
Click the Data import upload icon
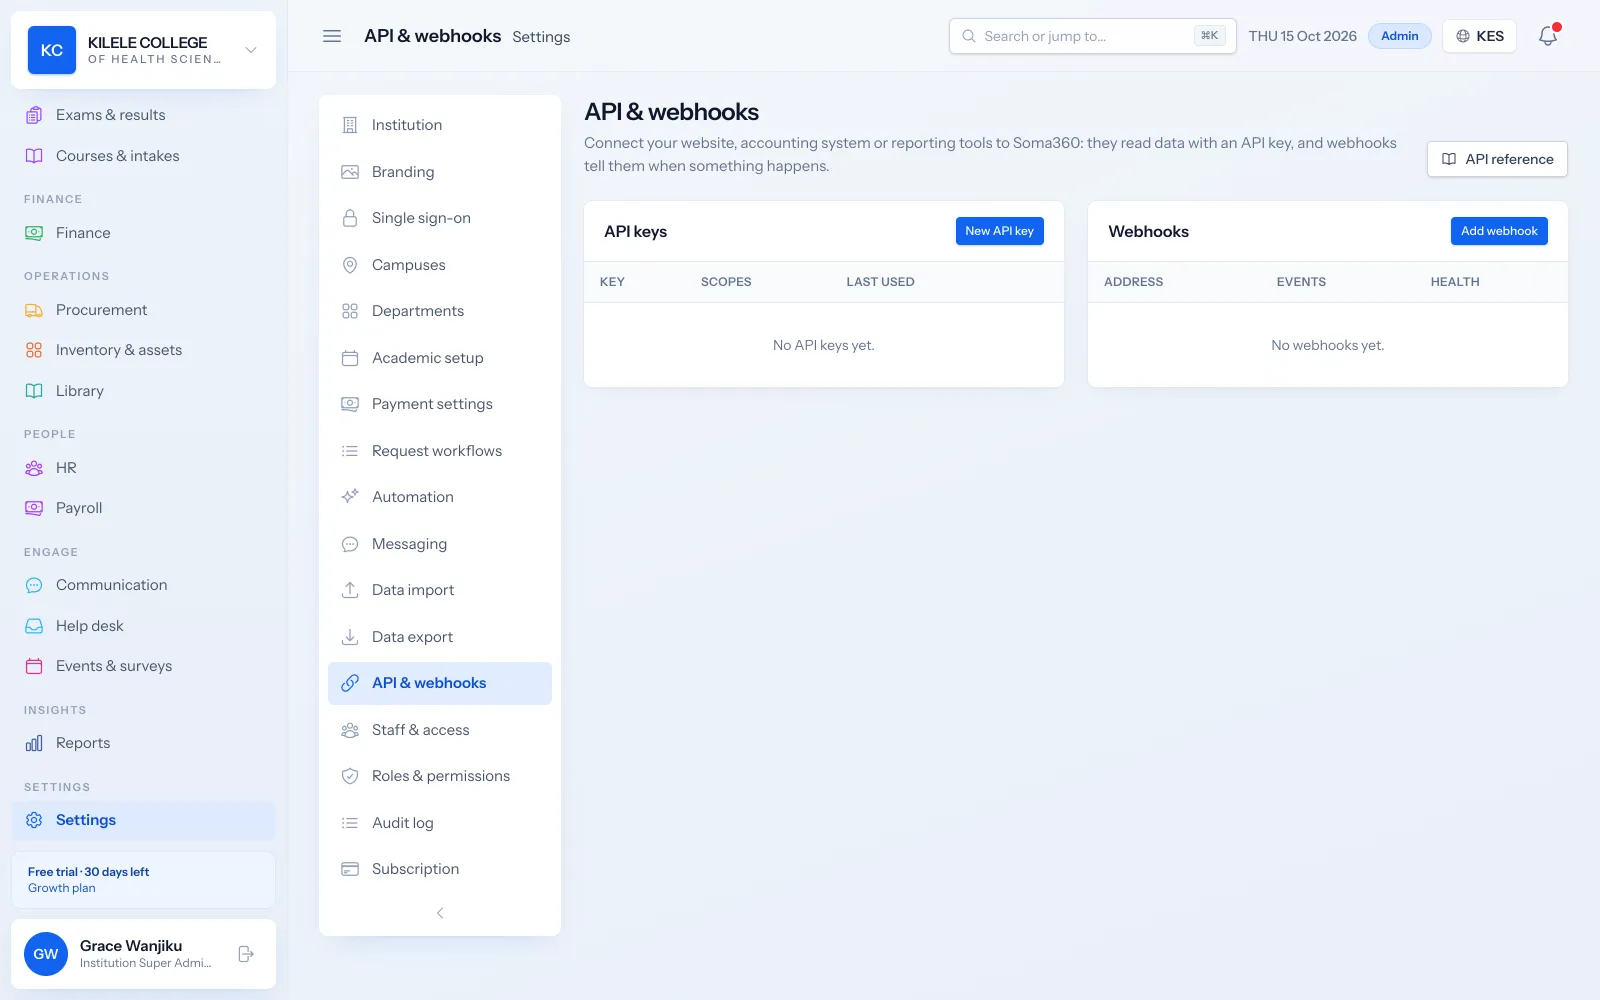pos(350,590)
